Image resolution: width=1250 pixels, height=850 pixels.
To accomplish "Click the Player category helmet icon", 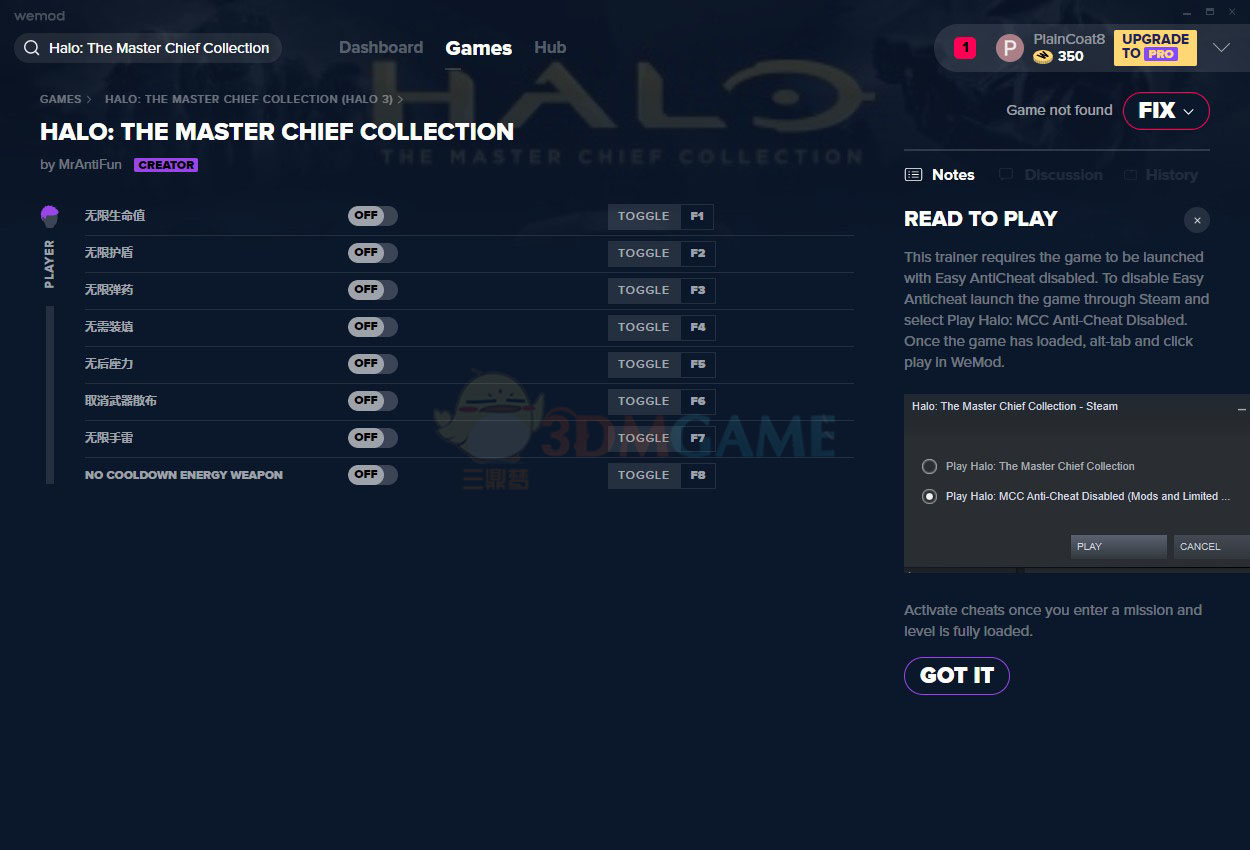I will click(x=50, y=216).
